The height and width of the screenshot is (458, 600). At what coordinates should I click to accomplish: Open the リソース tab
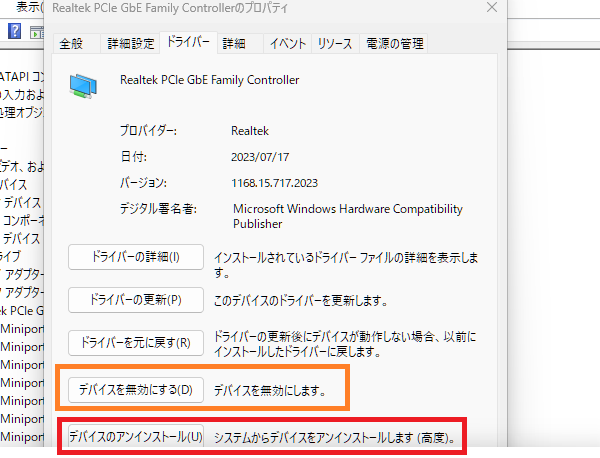335,44
